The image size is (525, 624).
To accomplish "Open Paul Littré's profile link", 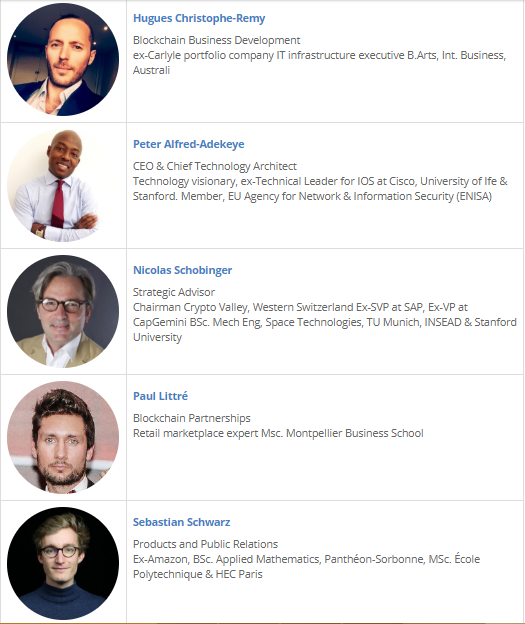I will point(160,396).
